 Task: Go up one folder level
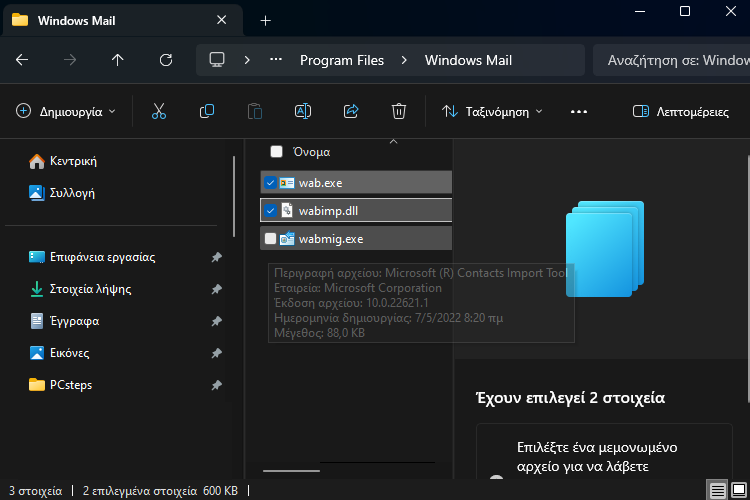(118, 60)
